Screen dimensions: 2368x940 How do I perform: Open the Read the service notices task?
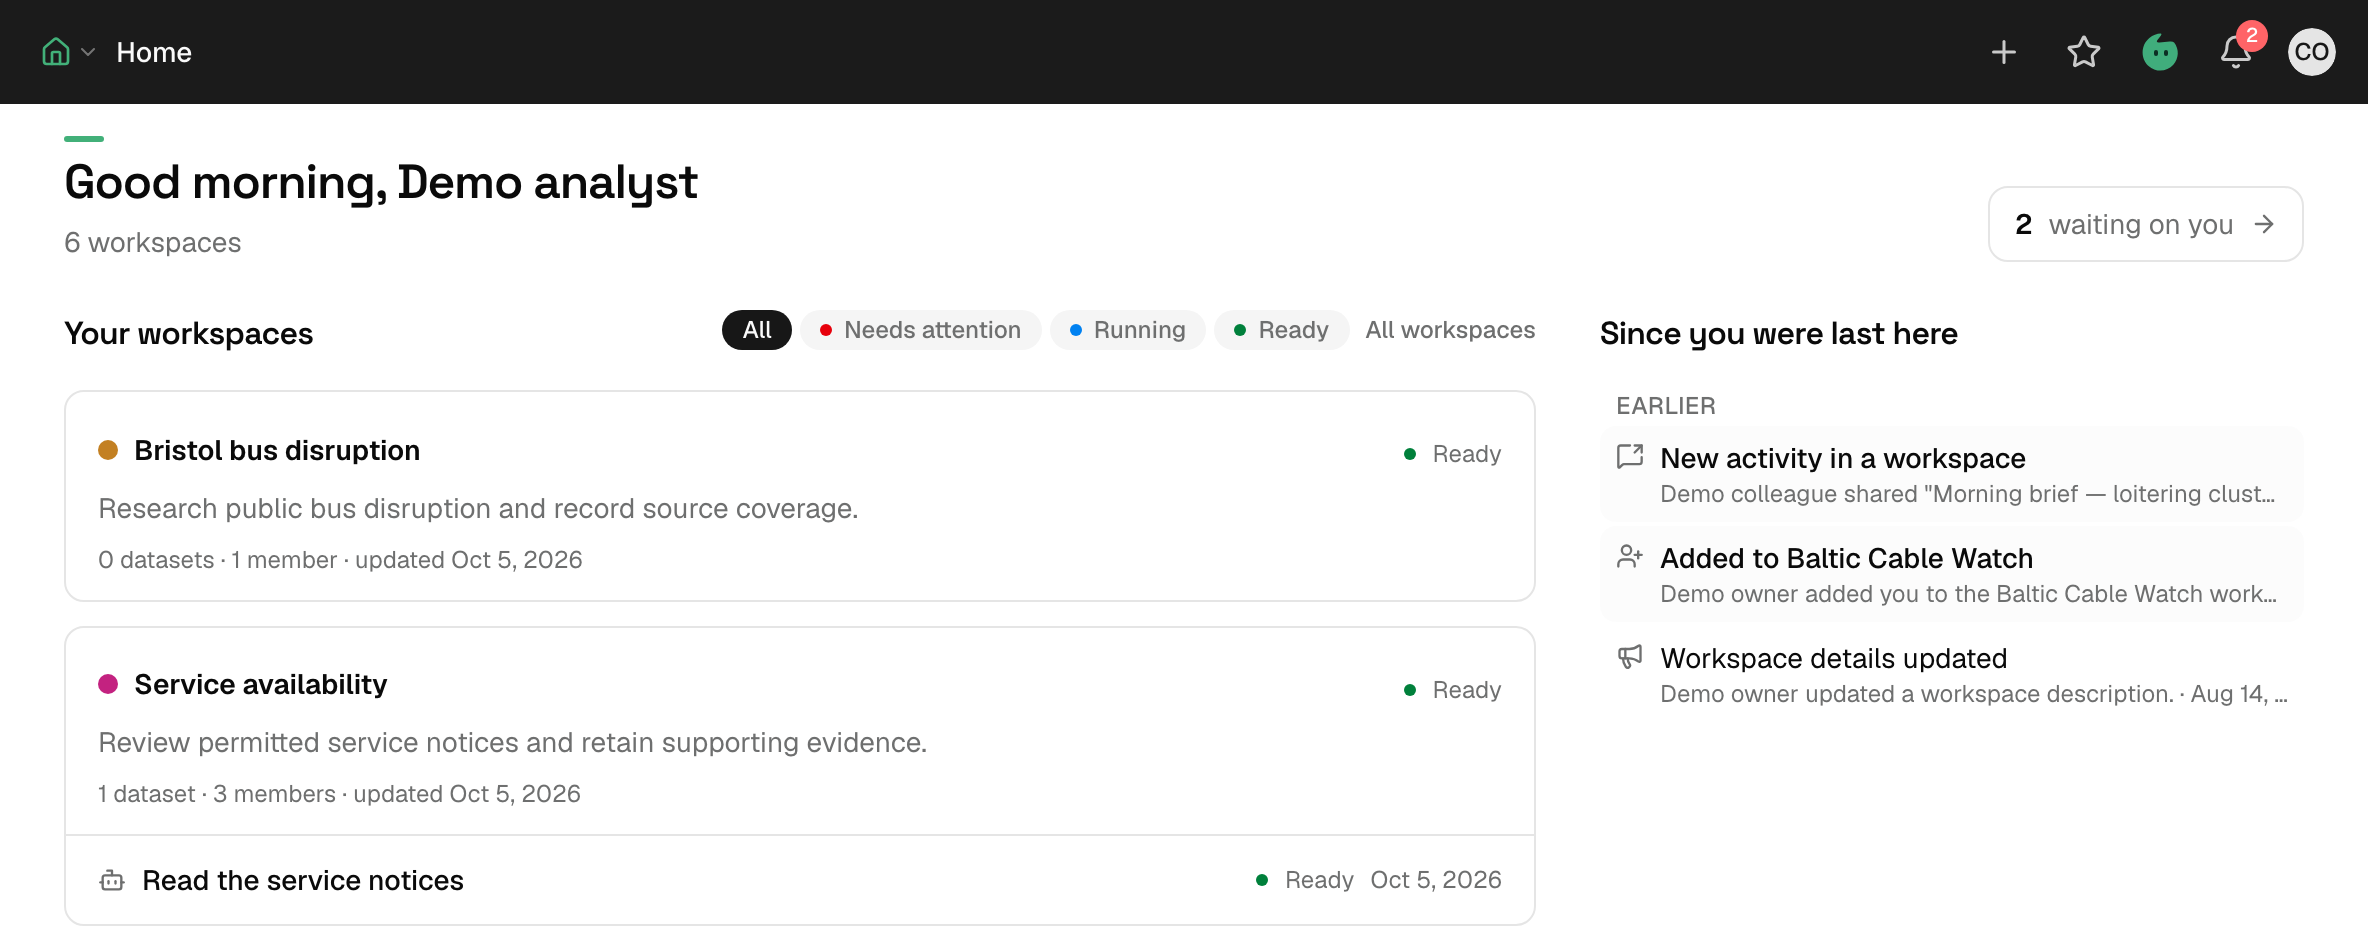800,880
